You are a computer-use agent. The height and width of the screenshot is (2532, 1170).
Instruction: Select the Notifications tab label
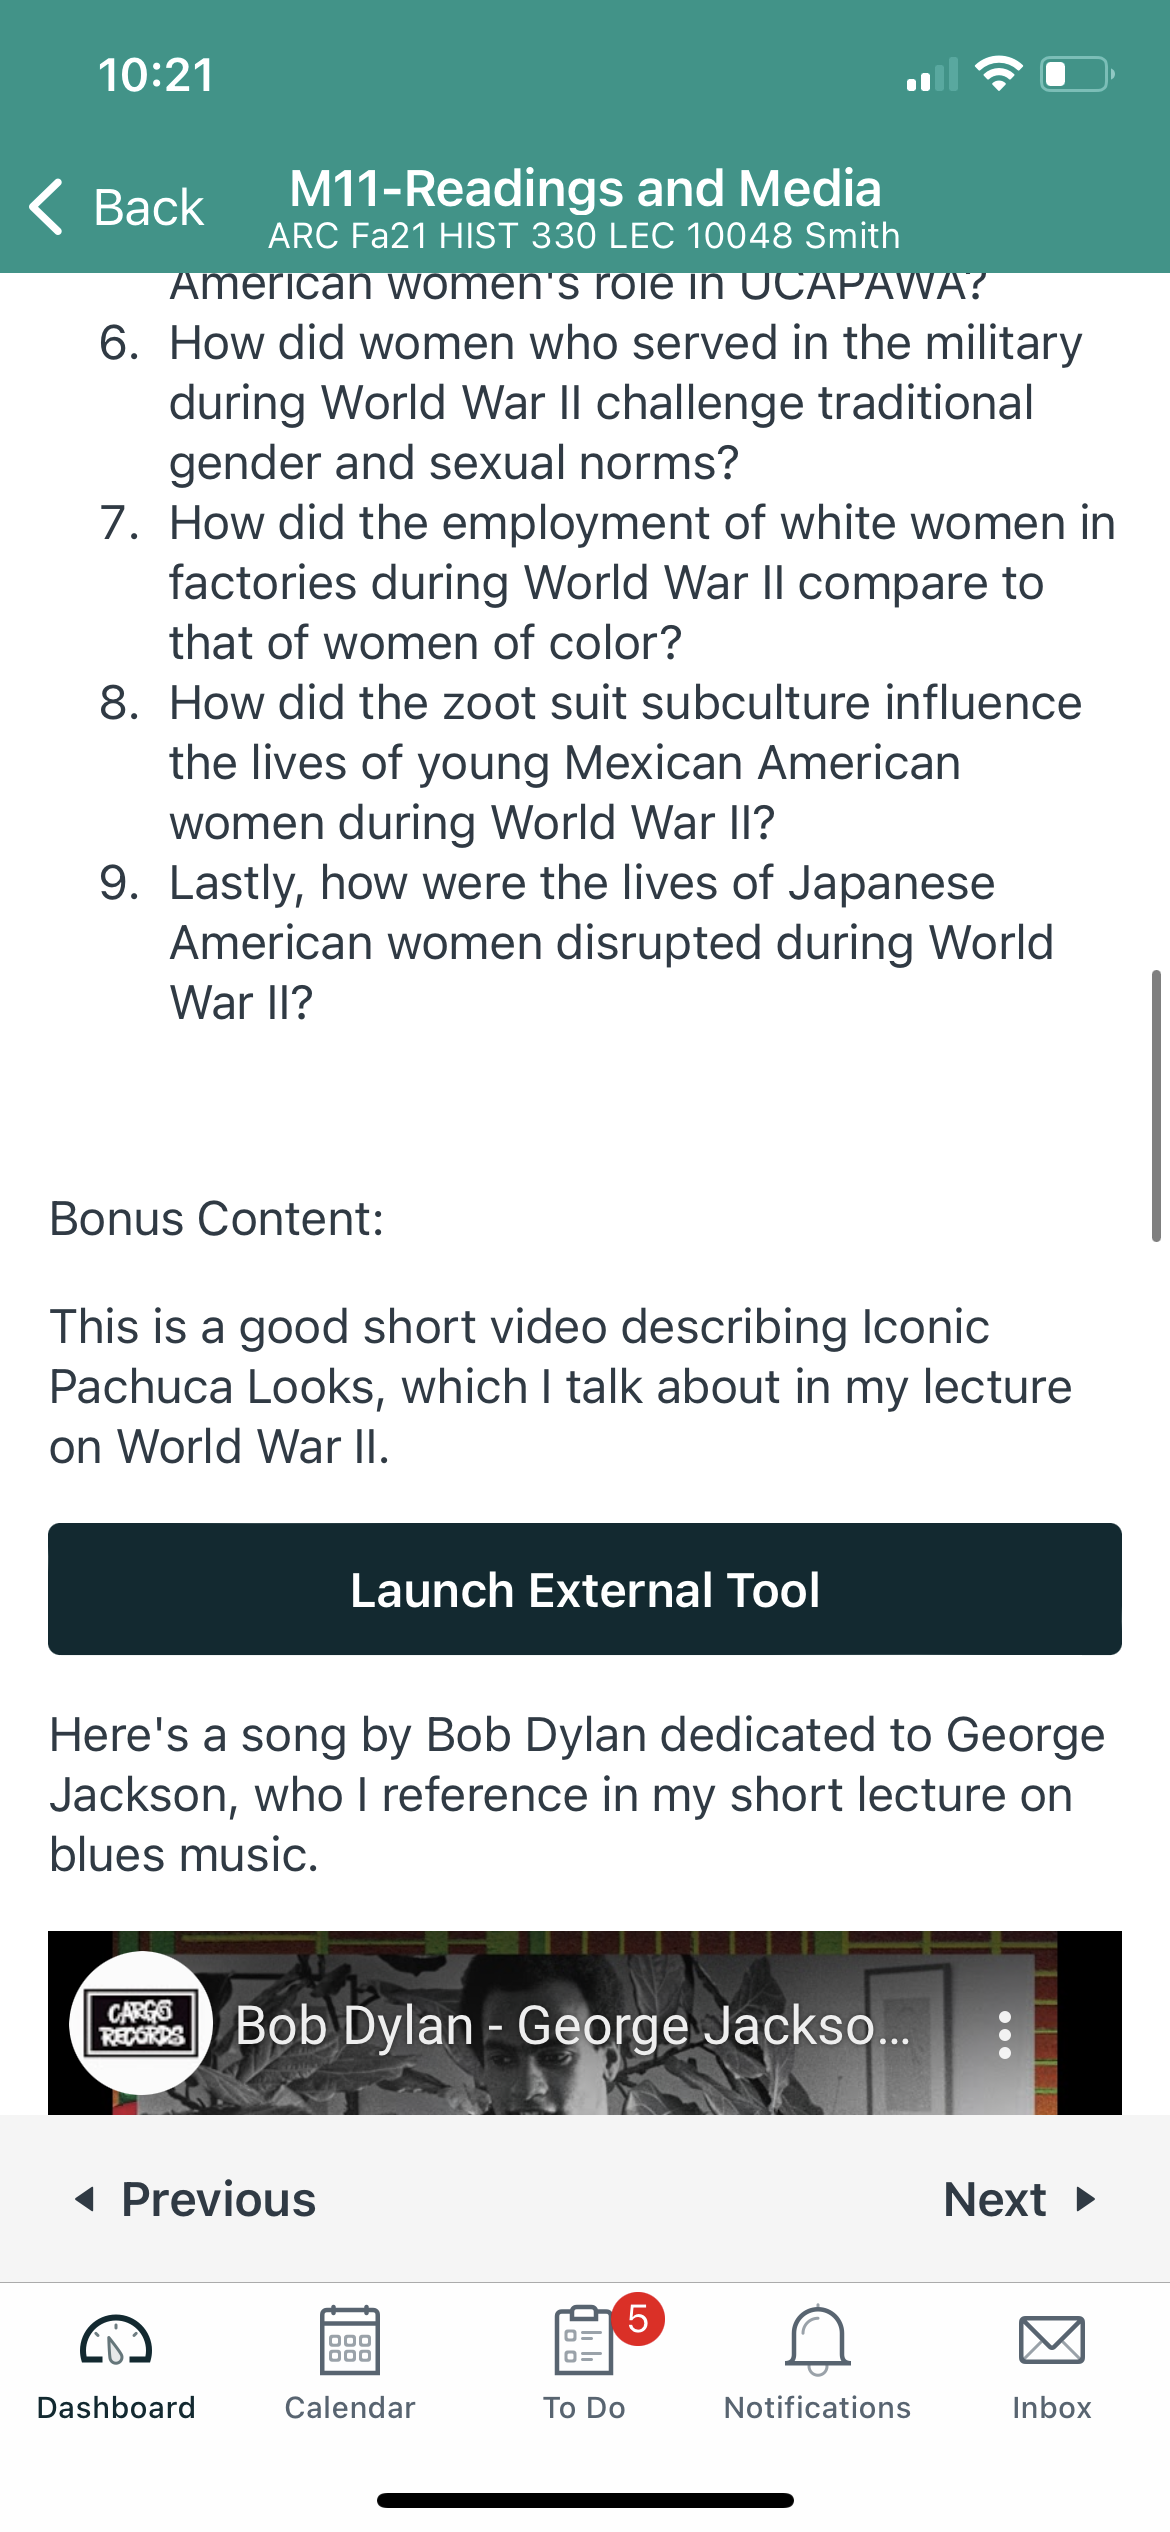(817, 2408)
